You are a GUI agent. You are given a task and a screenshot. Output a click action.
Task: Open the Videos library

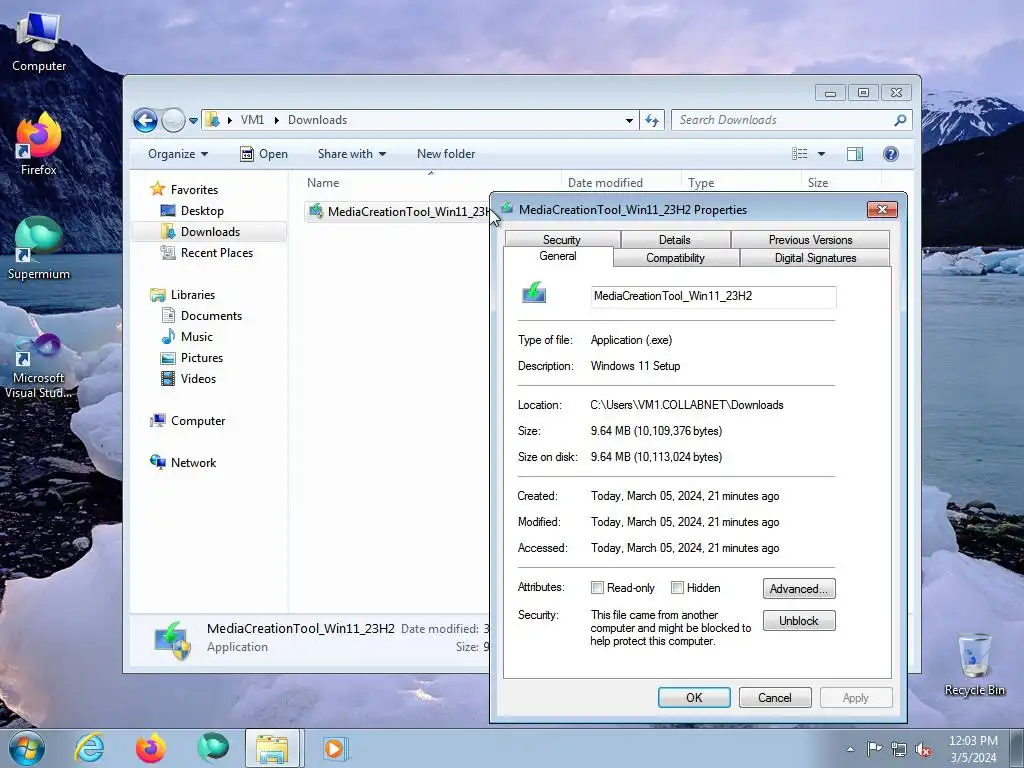(198, 379)
